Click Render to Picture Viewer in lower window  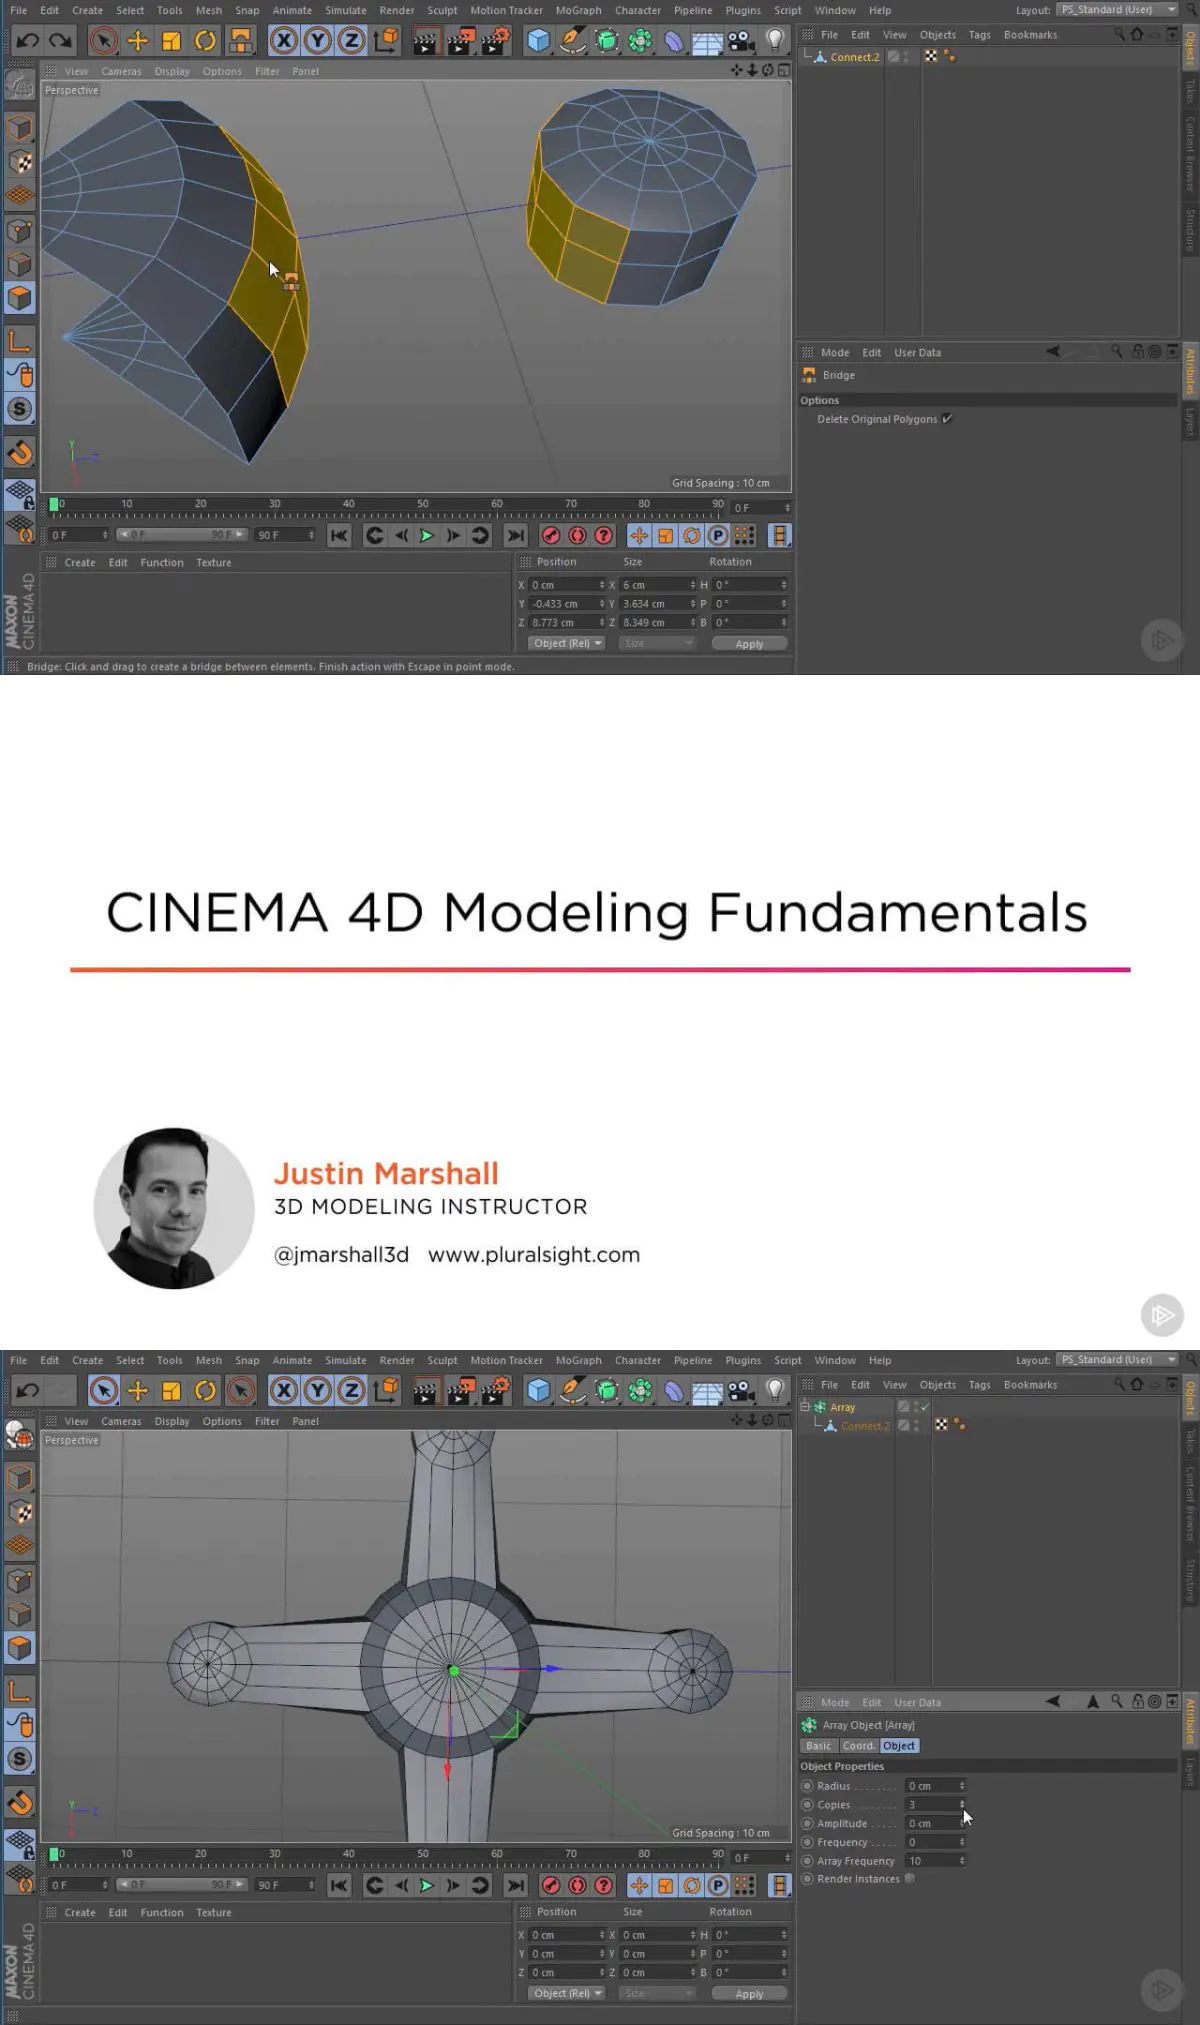pyautogui.click(x=461, y=1390)
